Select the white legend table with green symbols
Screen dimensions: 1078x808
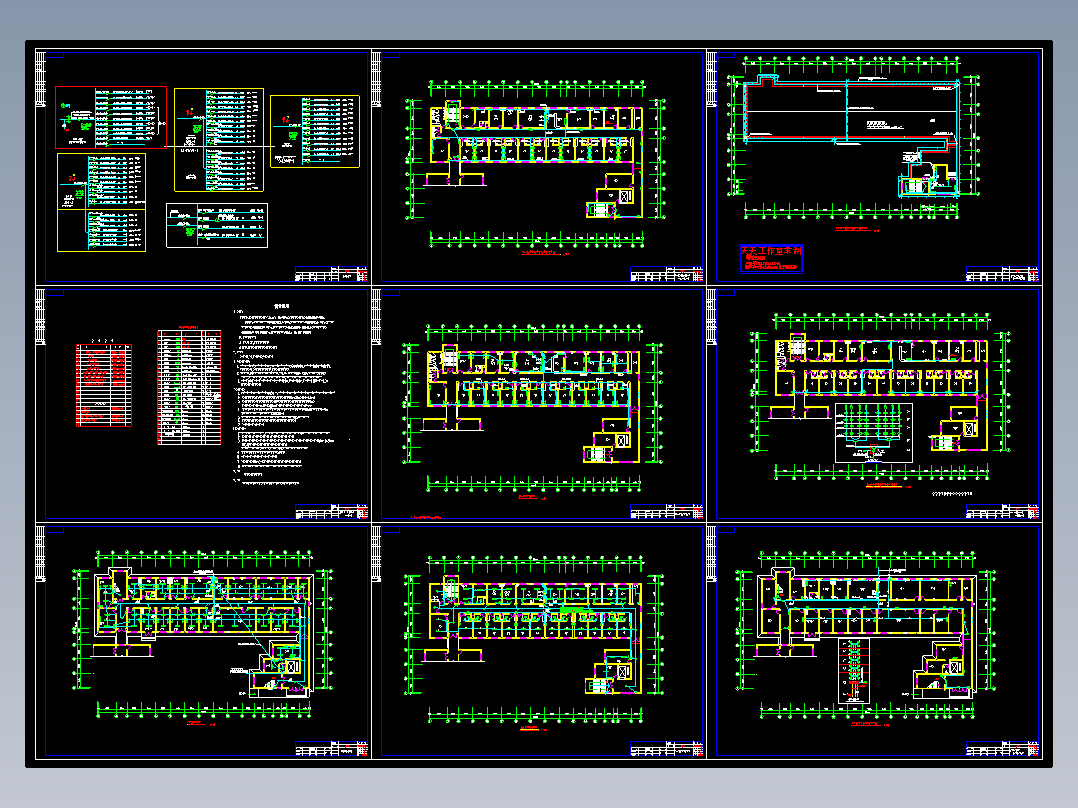(x=189, y=387)
